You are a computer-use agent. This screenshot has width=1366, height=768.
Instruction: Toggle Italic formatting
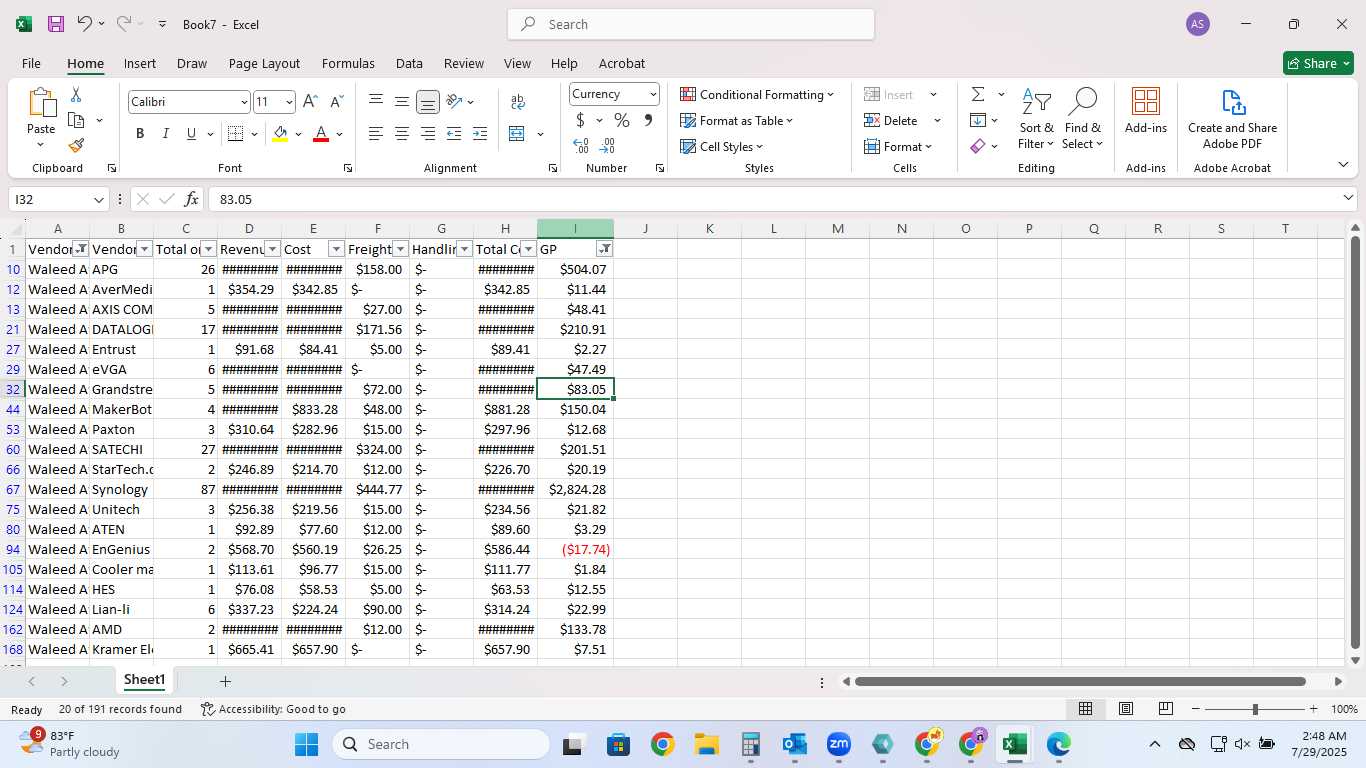(165, 133)
